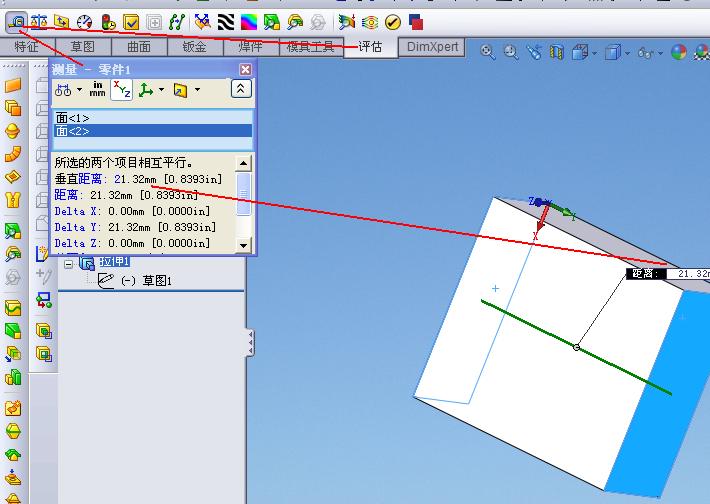Viewport: 710px width, 504px height.
Task: Select 面<2> in the selection list
Action: (153, 131)
